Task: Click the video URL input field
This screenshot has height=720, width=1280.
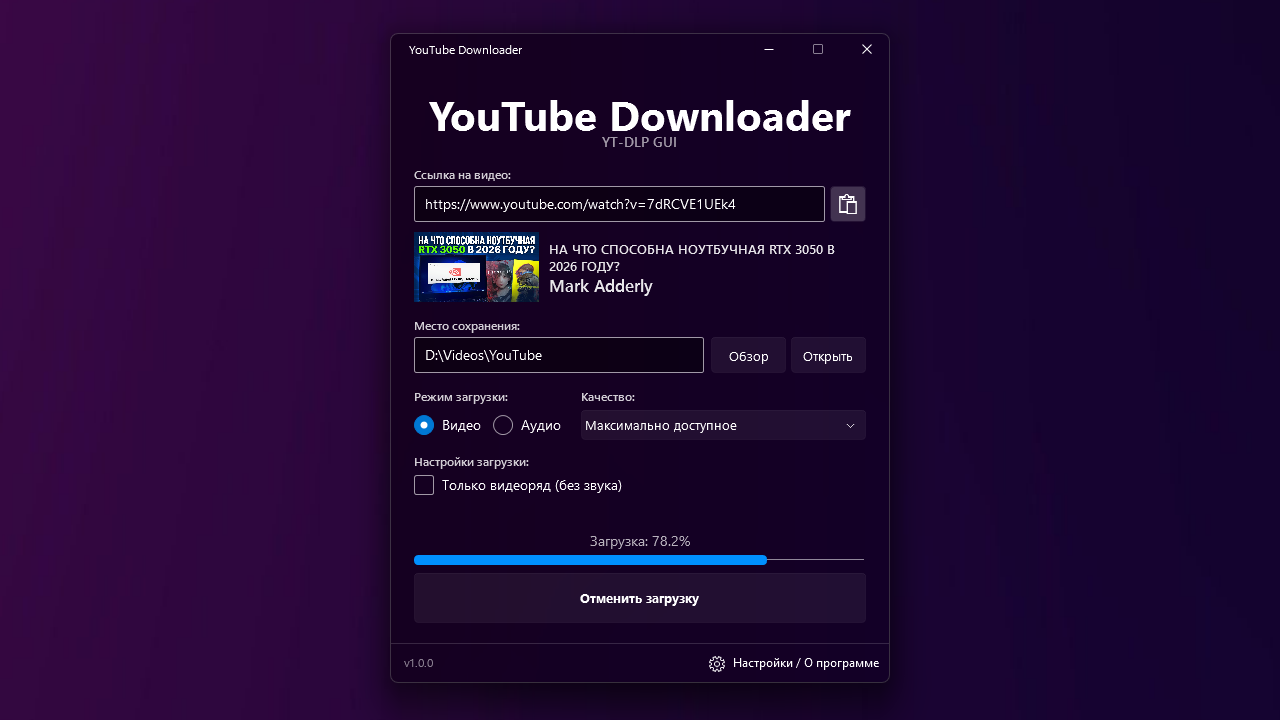Action: [x=619, y=204]
